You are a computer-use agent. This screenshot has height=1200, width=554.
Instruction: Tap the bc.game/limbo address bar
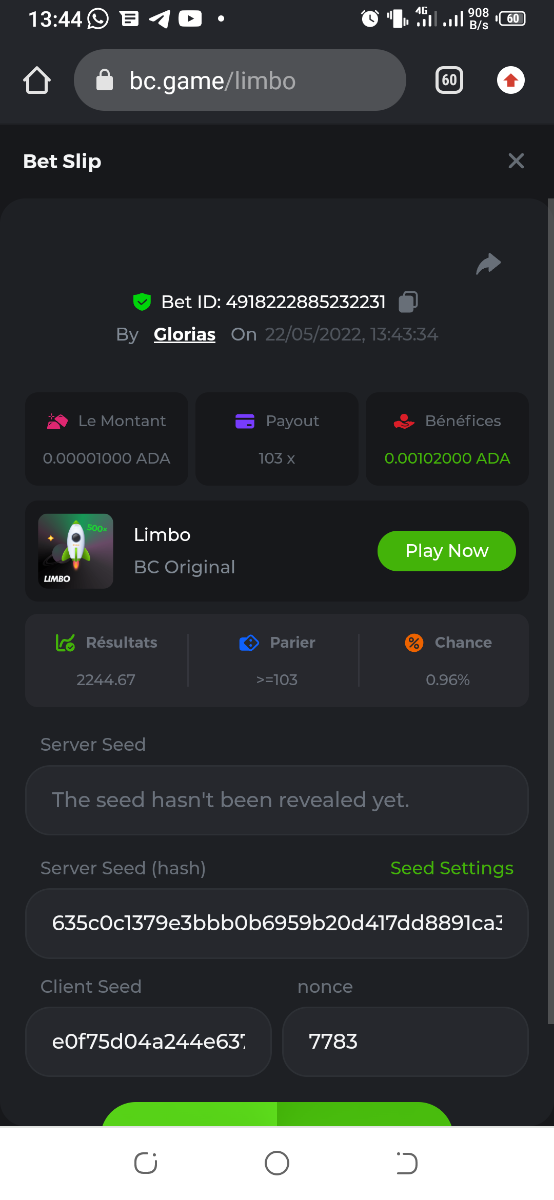point(240,81)
